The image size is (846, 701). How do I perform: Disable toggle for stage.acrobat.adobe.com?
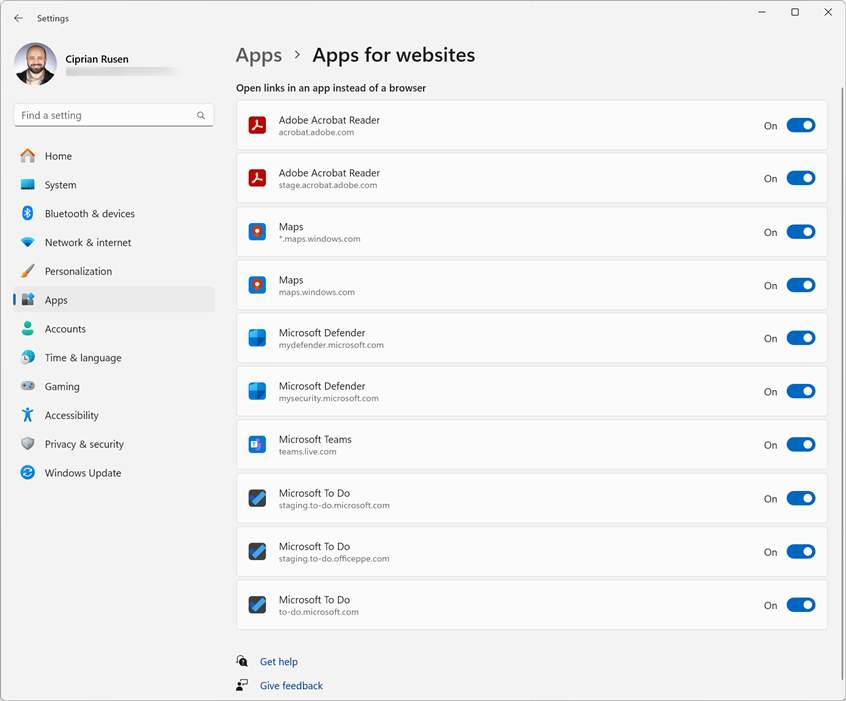coord(800,178)
